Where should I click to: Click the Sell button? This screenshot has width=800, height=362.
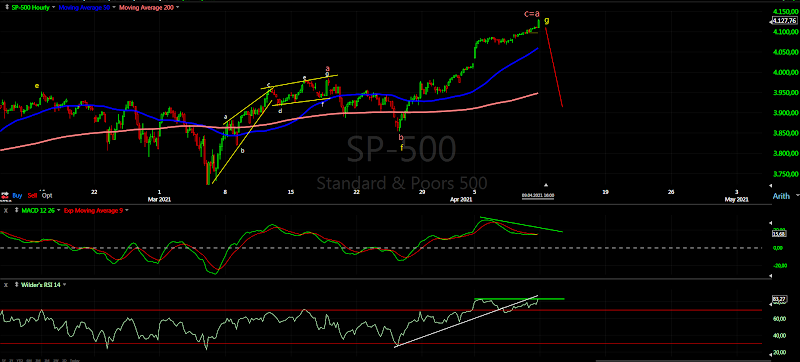pyautogui.click(x=33, y=195)
